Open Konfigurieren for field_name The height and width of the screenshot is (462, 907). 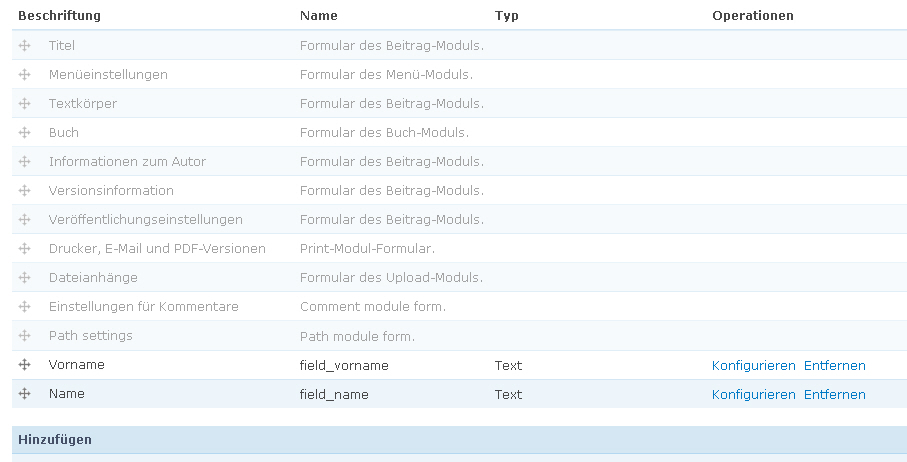pos(753,395)
